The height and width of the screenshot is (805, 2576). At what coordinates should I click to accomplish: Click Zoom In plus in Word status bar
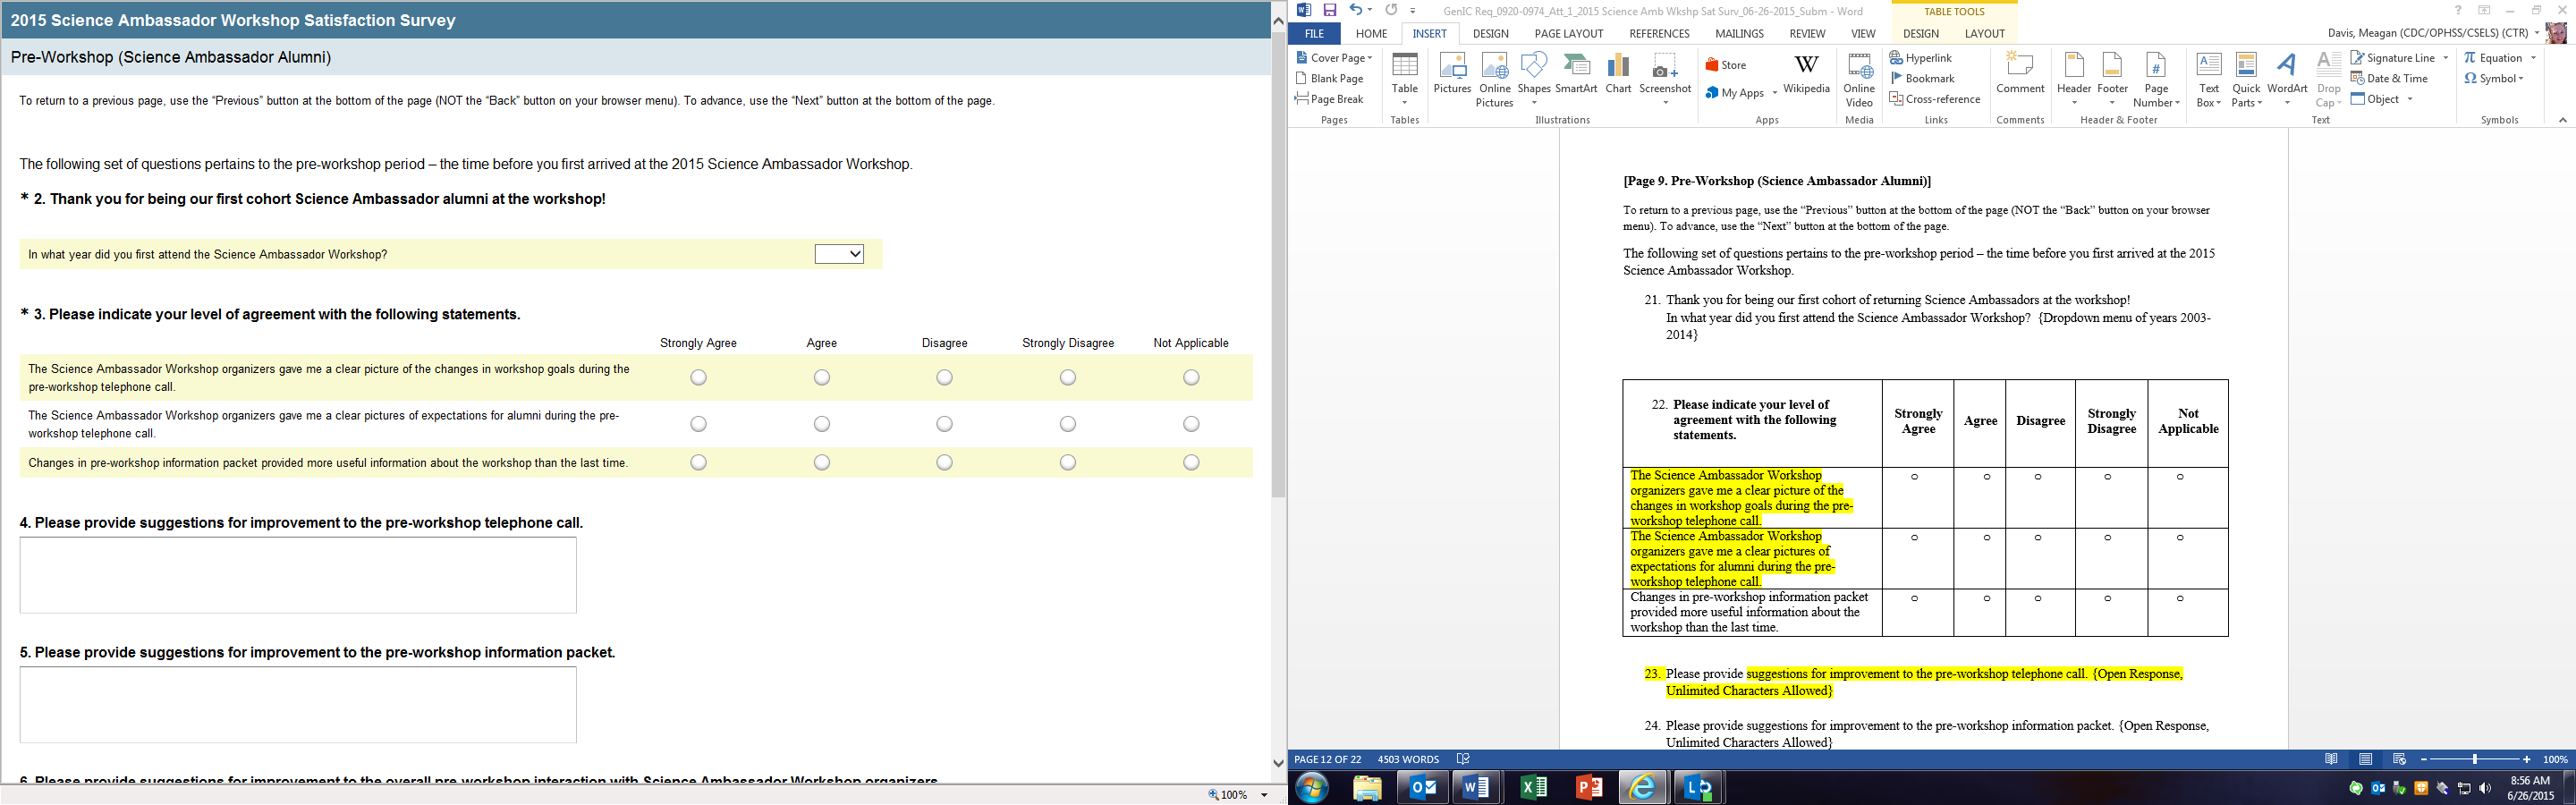2526,760
